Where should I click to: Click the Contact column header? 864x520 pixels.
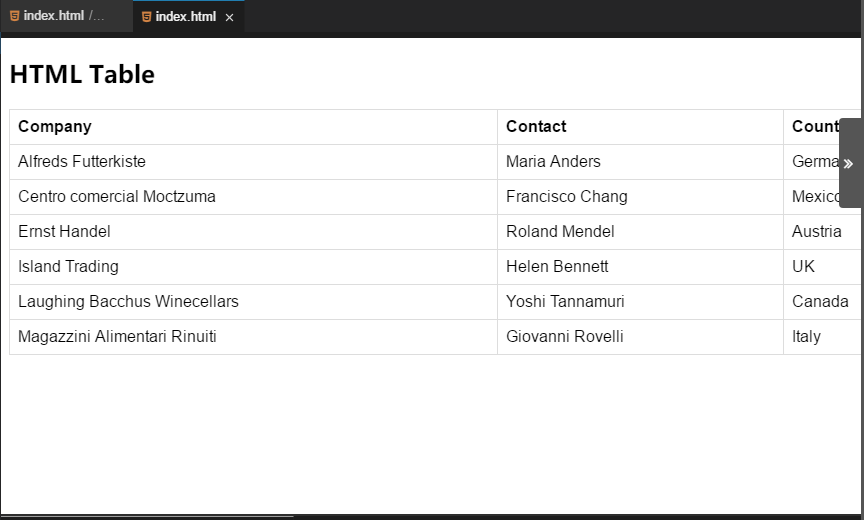click(640, 127)
